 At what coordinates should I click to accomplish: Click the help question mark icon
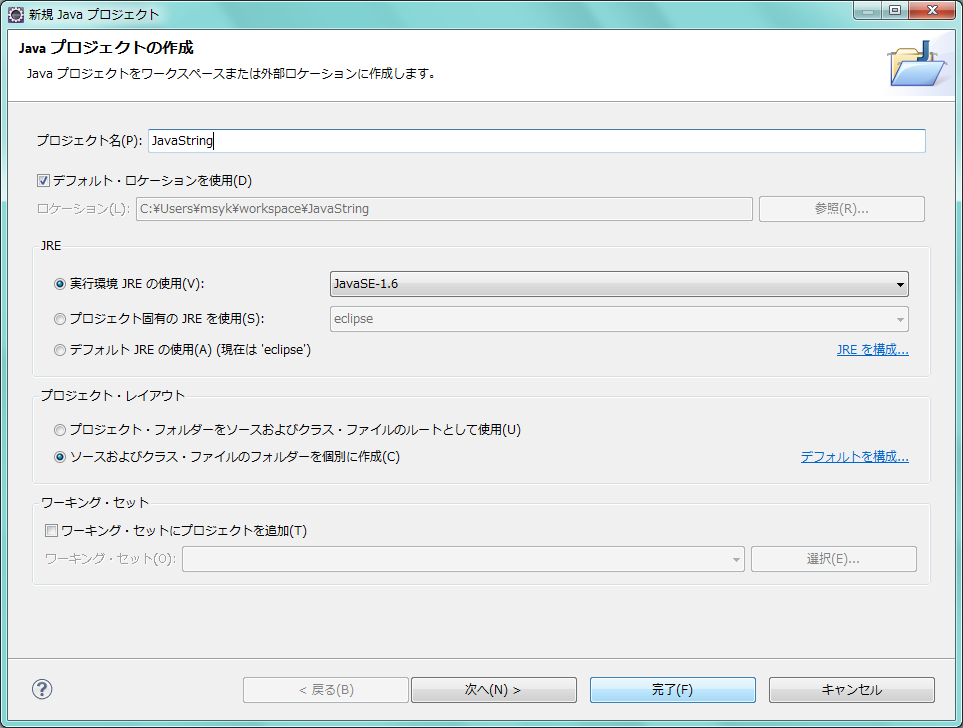[x=42, y=689]
